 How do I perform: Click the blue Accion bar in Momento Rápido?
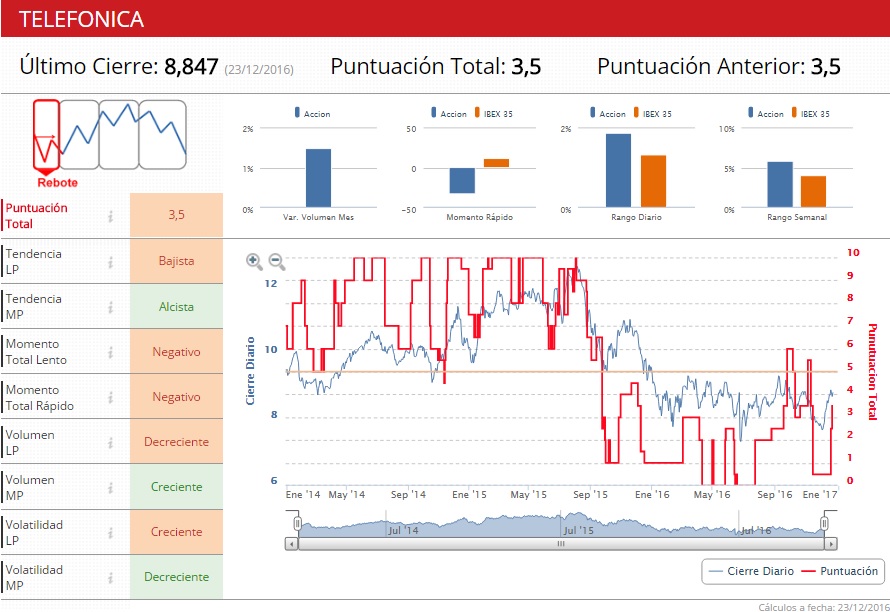[x=462, y=181]
